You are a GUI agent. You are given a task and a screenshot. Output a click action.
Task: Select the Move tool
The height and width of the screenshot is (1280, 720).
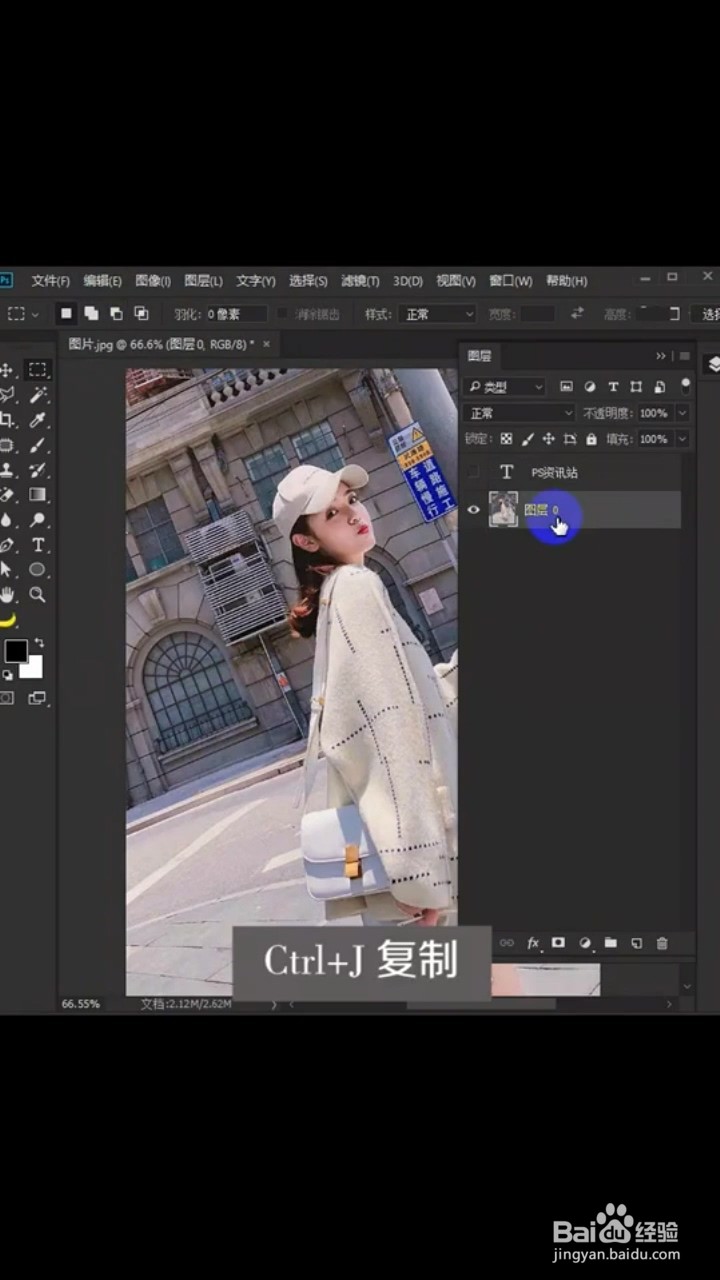pos(7,370)
